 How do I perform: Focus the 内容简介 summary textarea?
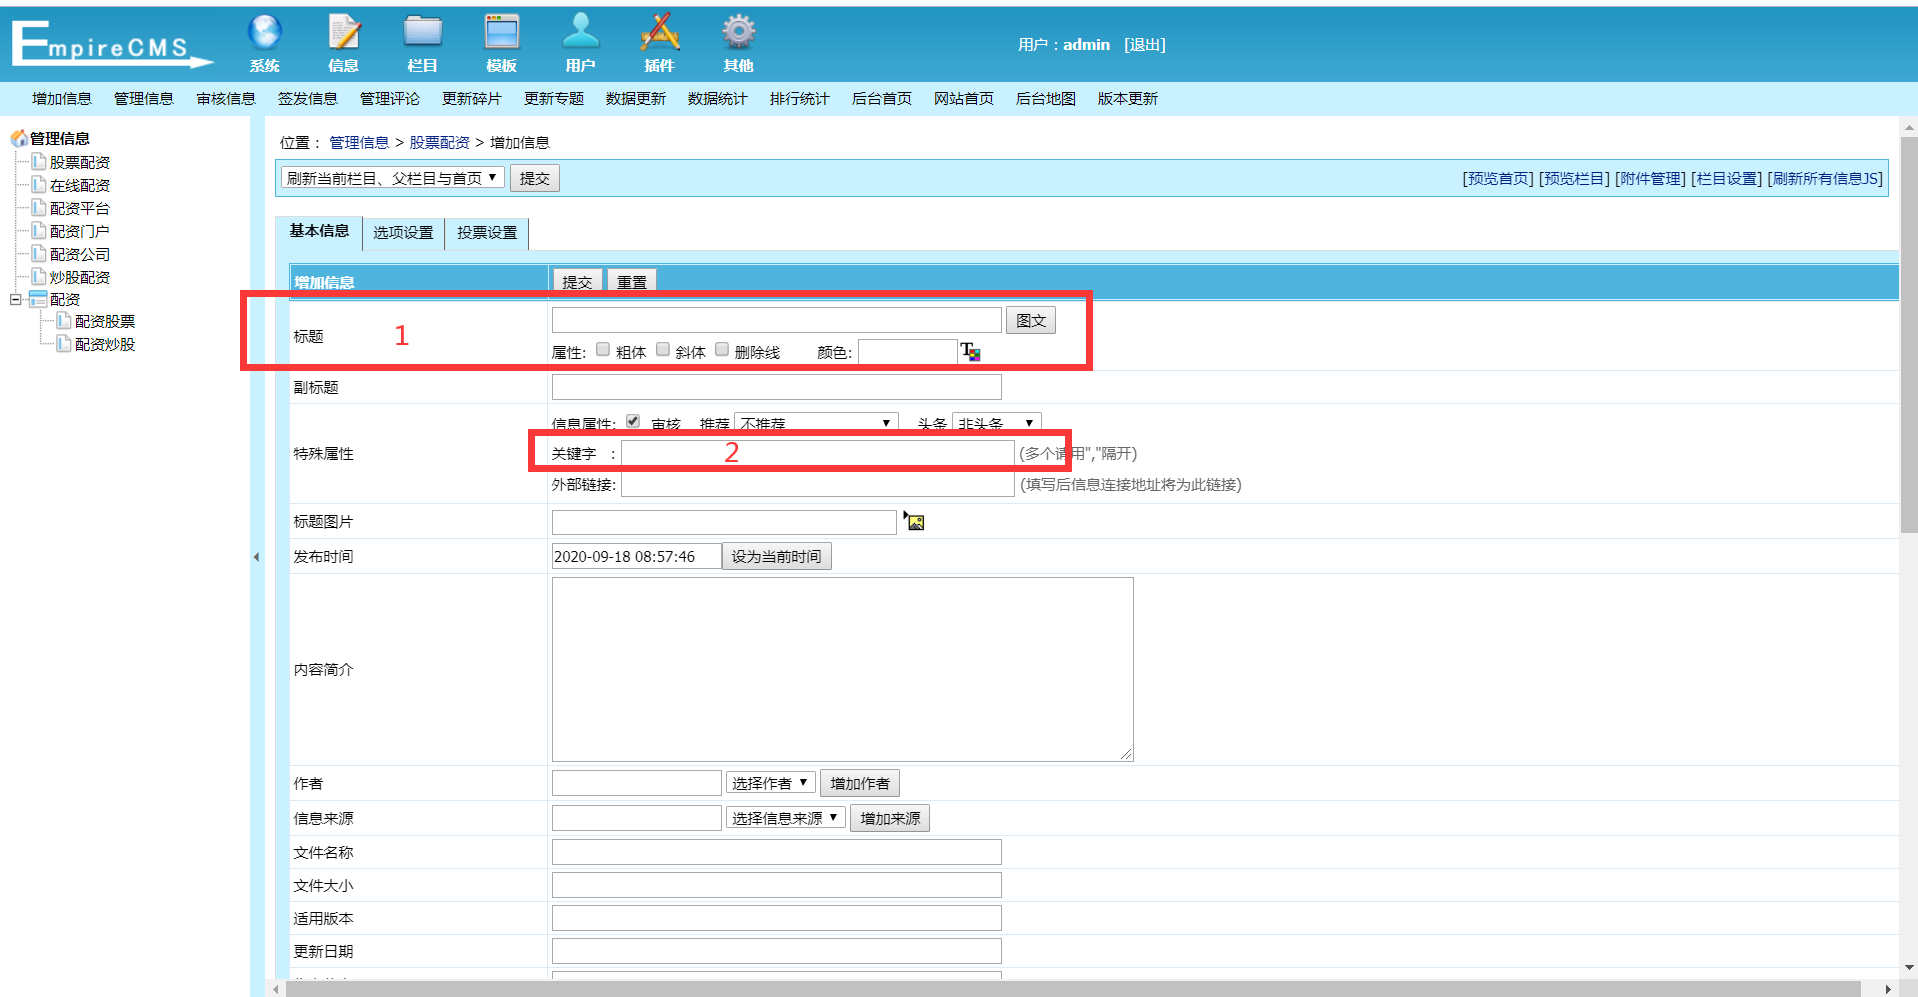842,669
